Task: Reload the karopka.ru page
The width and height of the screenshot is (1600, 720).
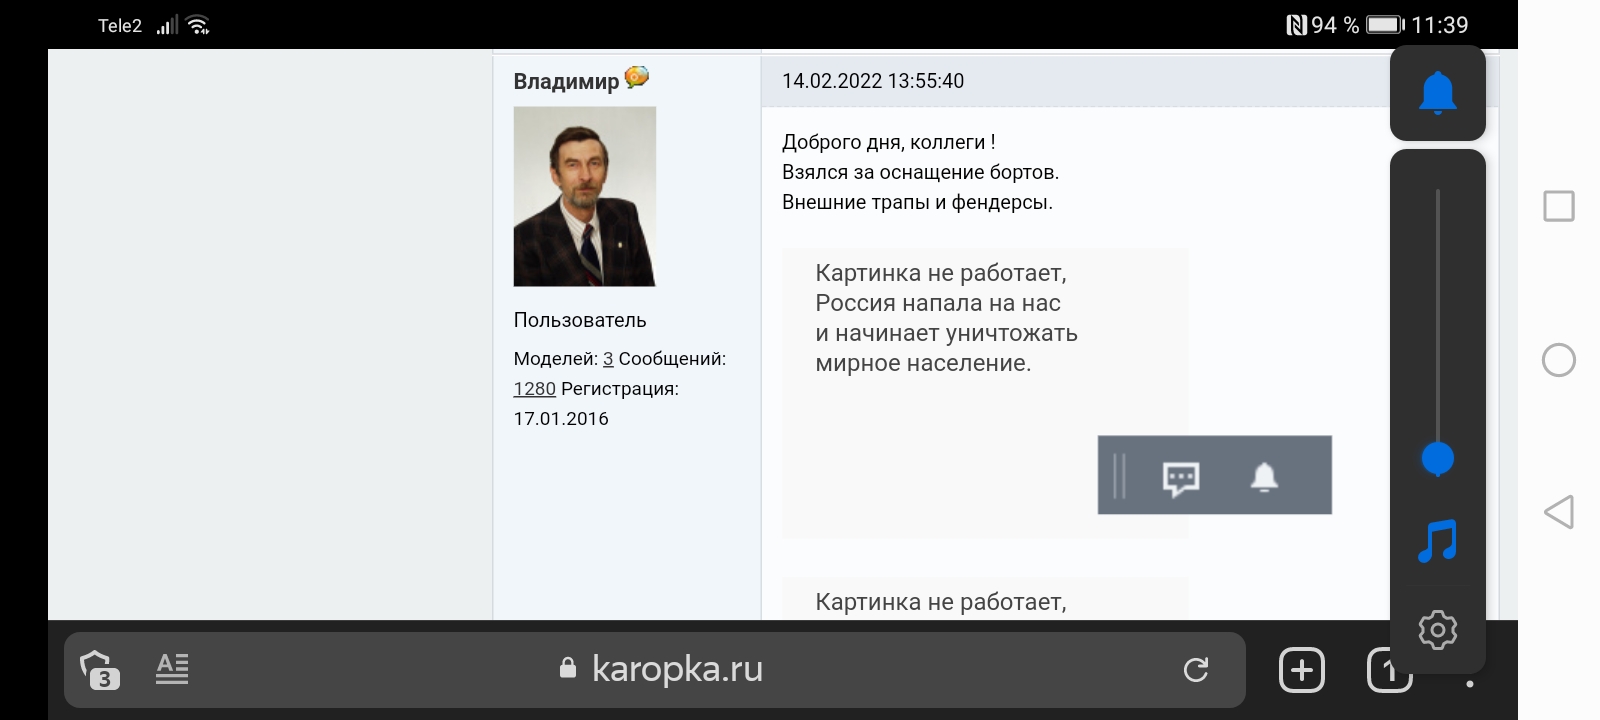Action: [1196, 670]
